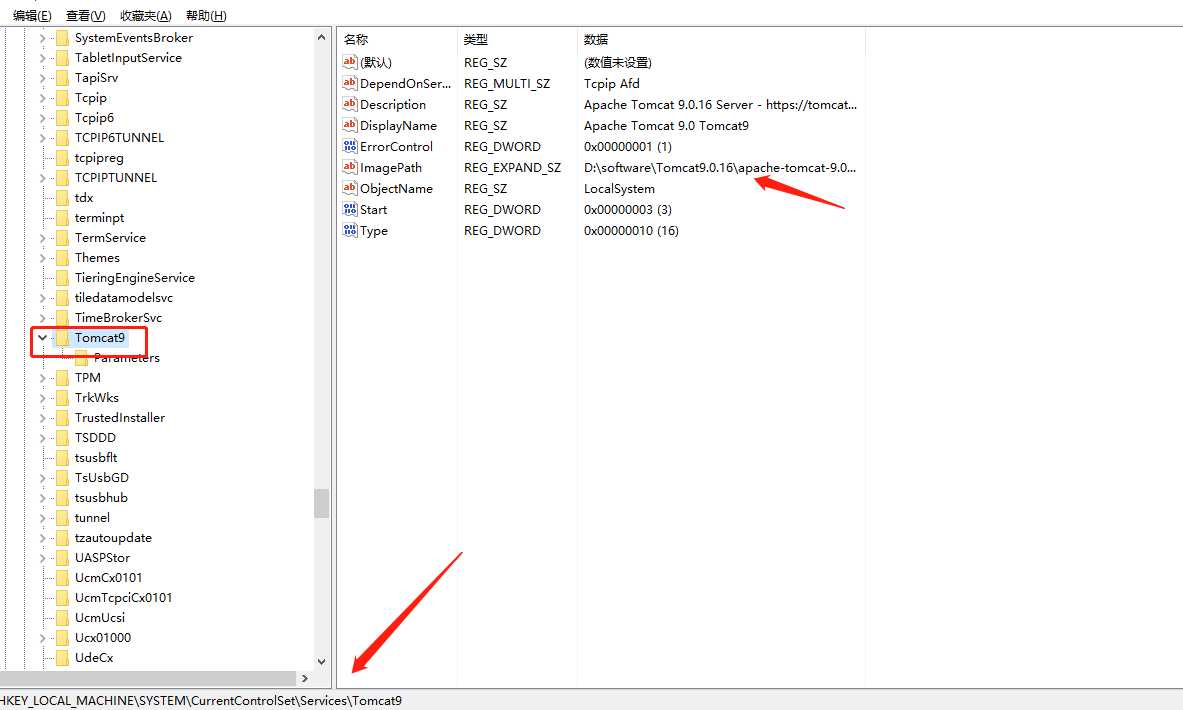Click the string icon beside the (默认) value
The width and height of the screenshot is (1183, 710).
tap(350, 62)
